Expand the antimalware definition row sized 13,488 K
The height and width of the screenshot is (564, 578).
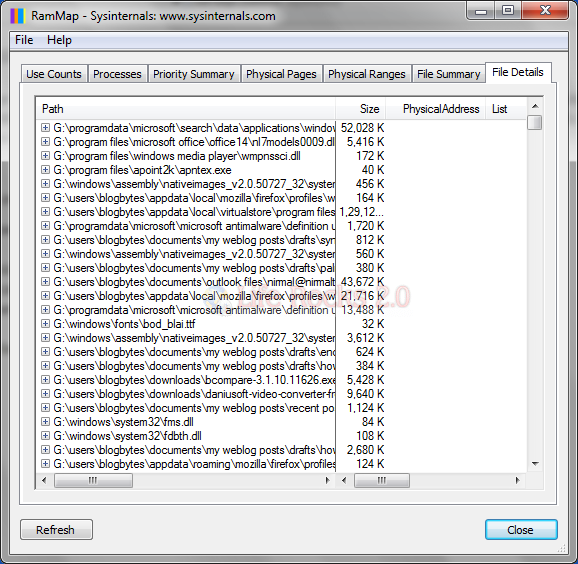(x=45, y=310)
